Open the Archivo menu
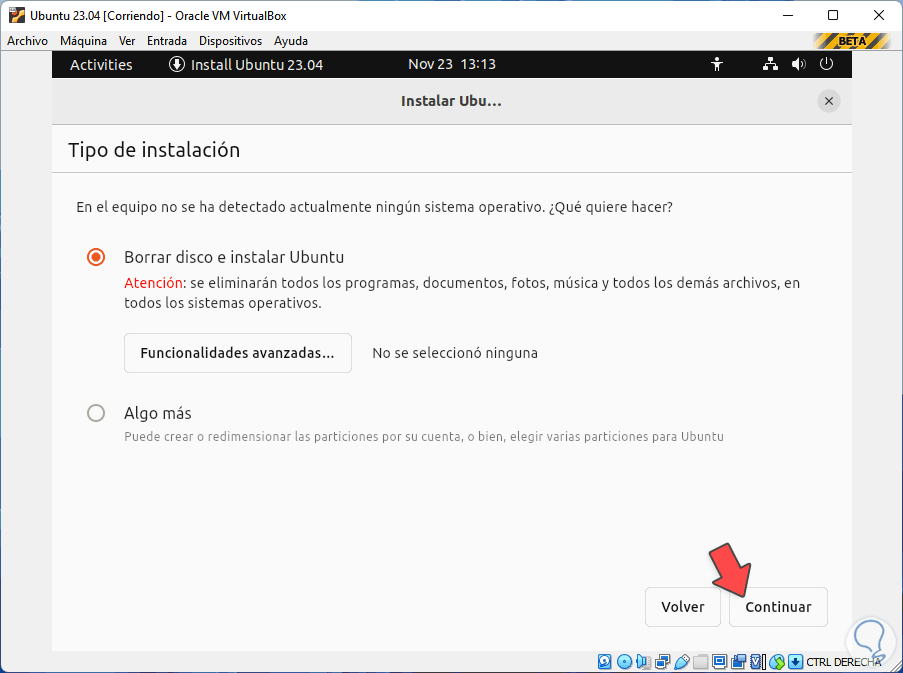The width and height of the screenshot is (903, 673). [x=27, y=41]
